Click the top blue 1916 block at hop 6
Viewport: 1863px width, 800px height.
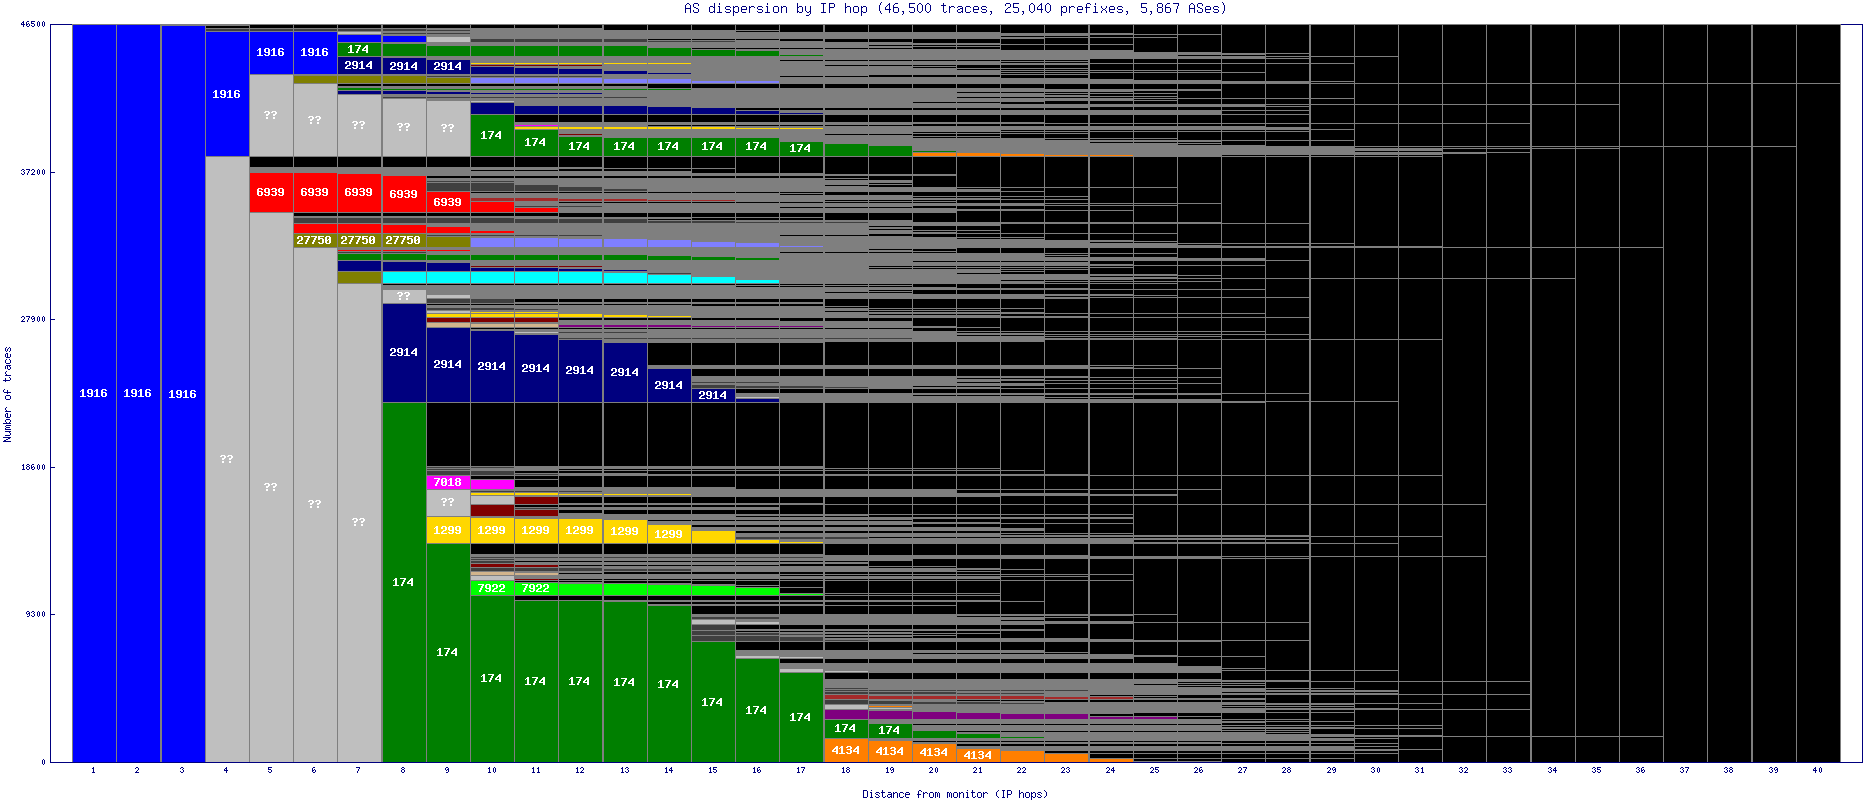click(315, 52)
